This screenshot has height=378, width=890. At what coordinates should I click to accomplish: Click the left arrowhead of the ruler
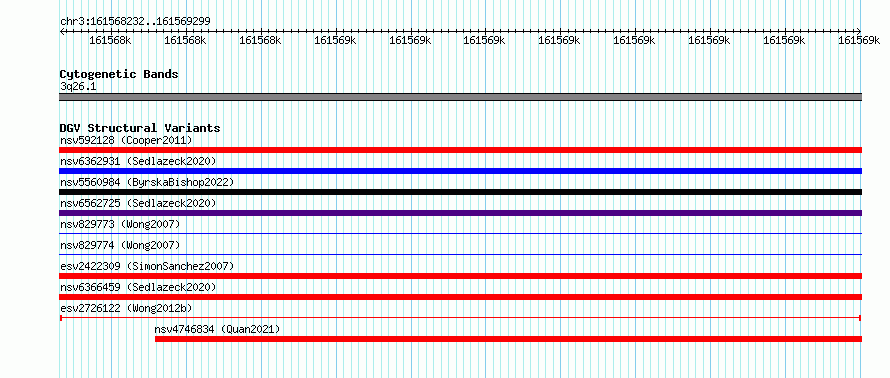coord(62,31)
